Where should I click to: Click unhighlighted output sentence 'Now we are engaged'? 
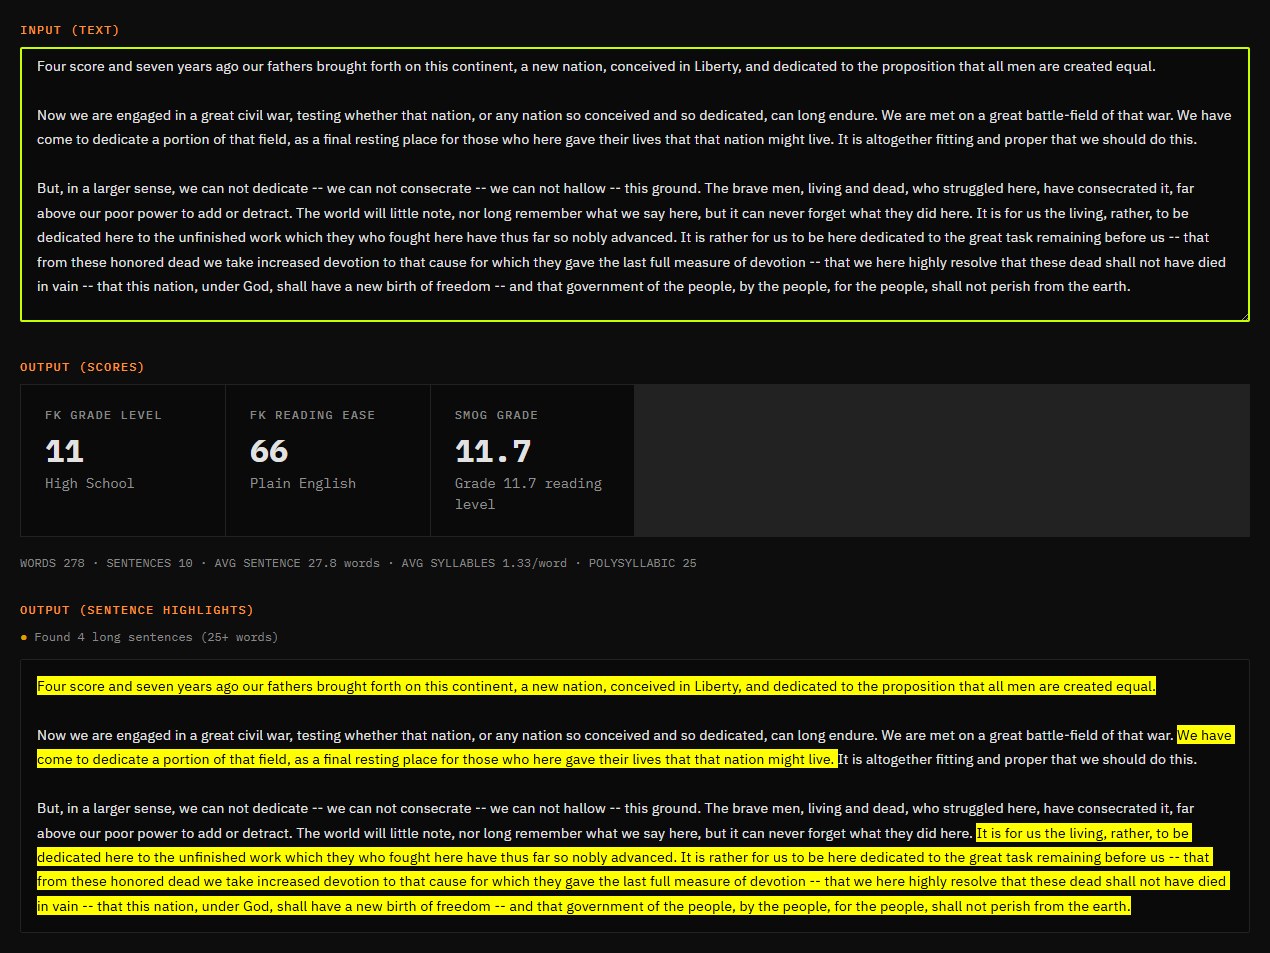pos(457,735)
